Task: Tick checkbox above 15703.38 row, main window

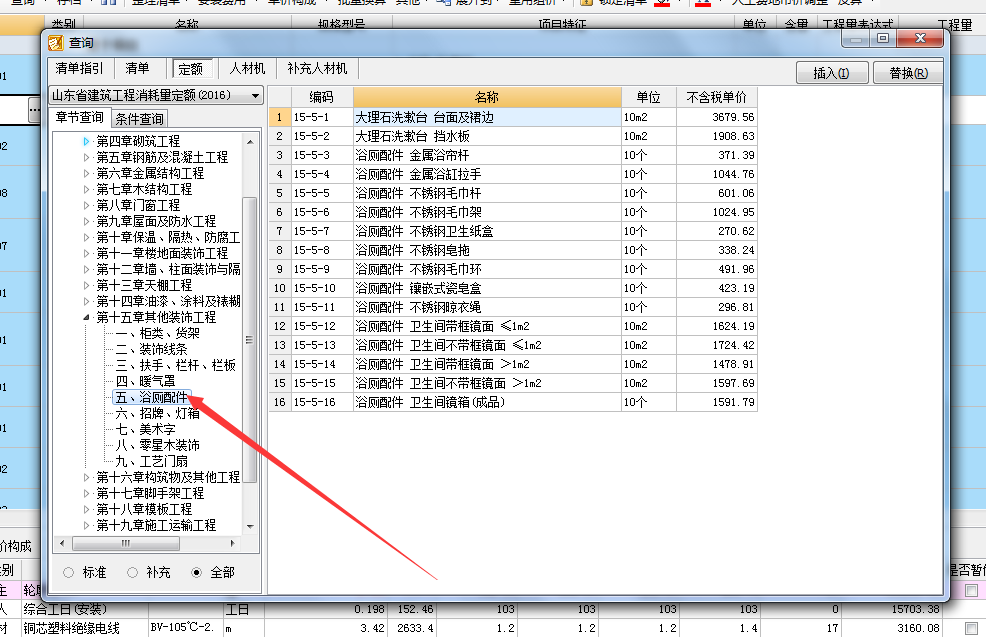Action: [x=972, y=590]
